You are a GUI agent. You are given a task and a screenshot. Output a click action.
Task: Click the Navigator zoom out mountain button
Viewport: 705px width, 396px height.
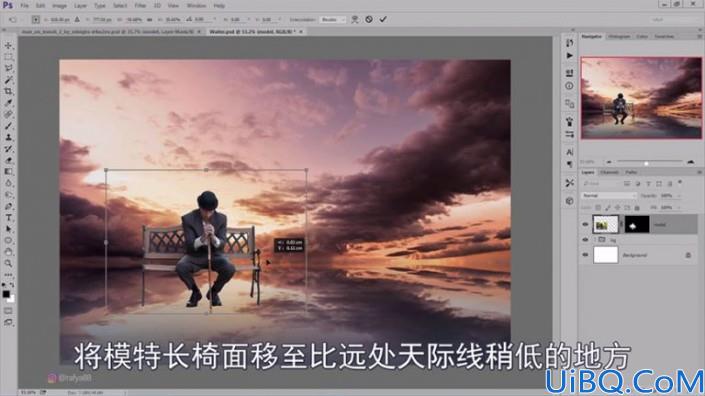pyautogui.click(x=609, y=162)
